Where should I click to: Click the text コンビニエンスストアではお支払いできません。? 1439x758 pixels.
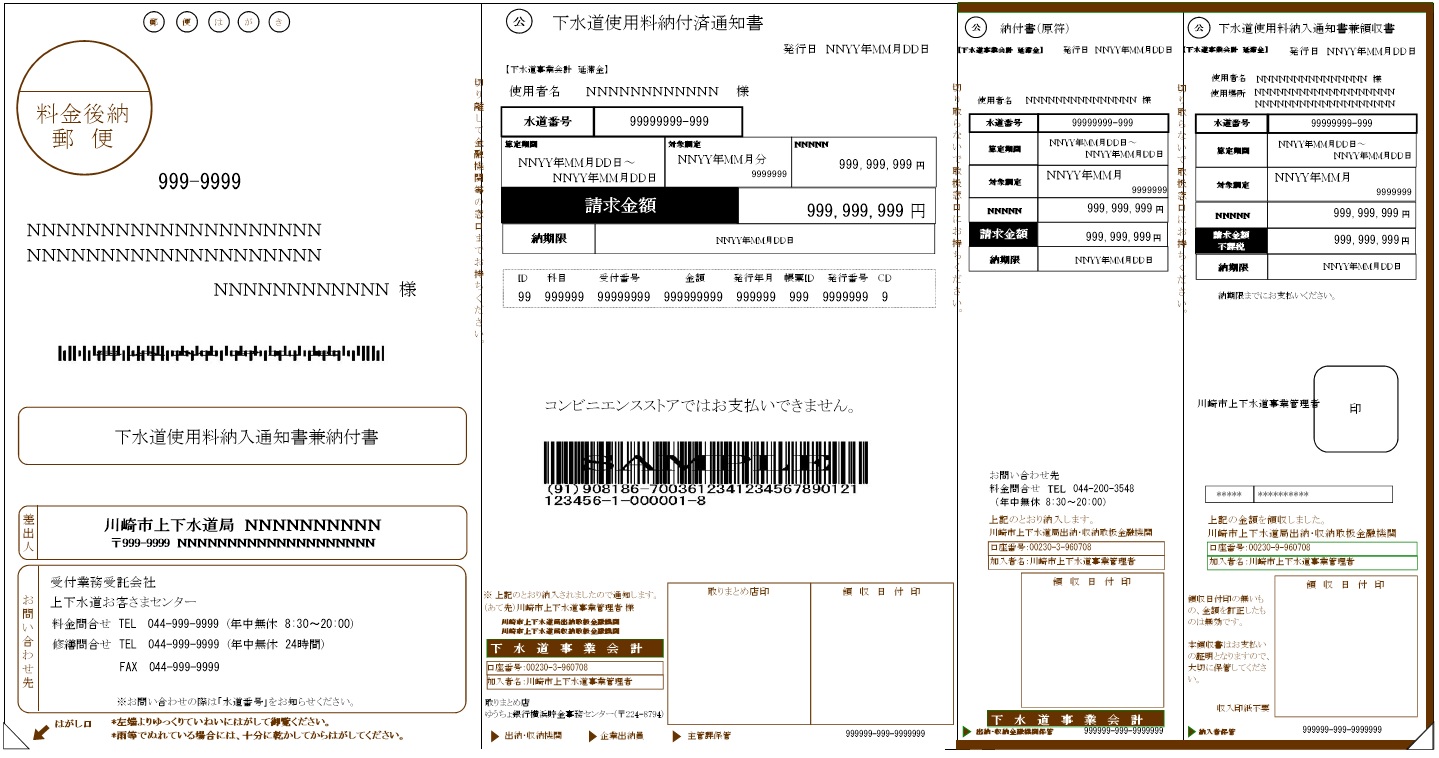click(700, 407)
